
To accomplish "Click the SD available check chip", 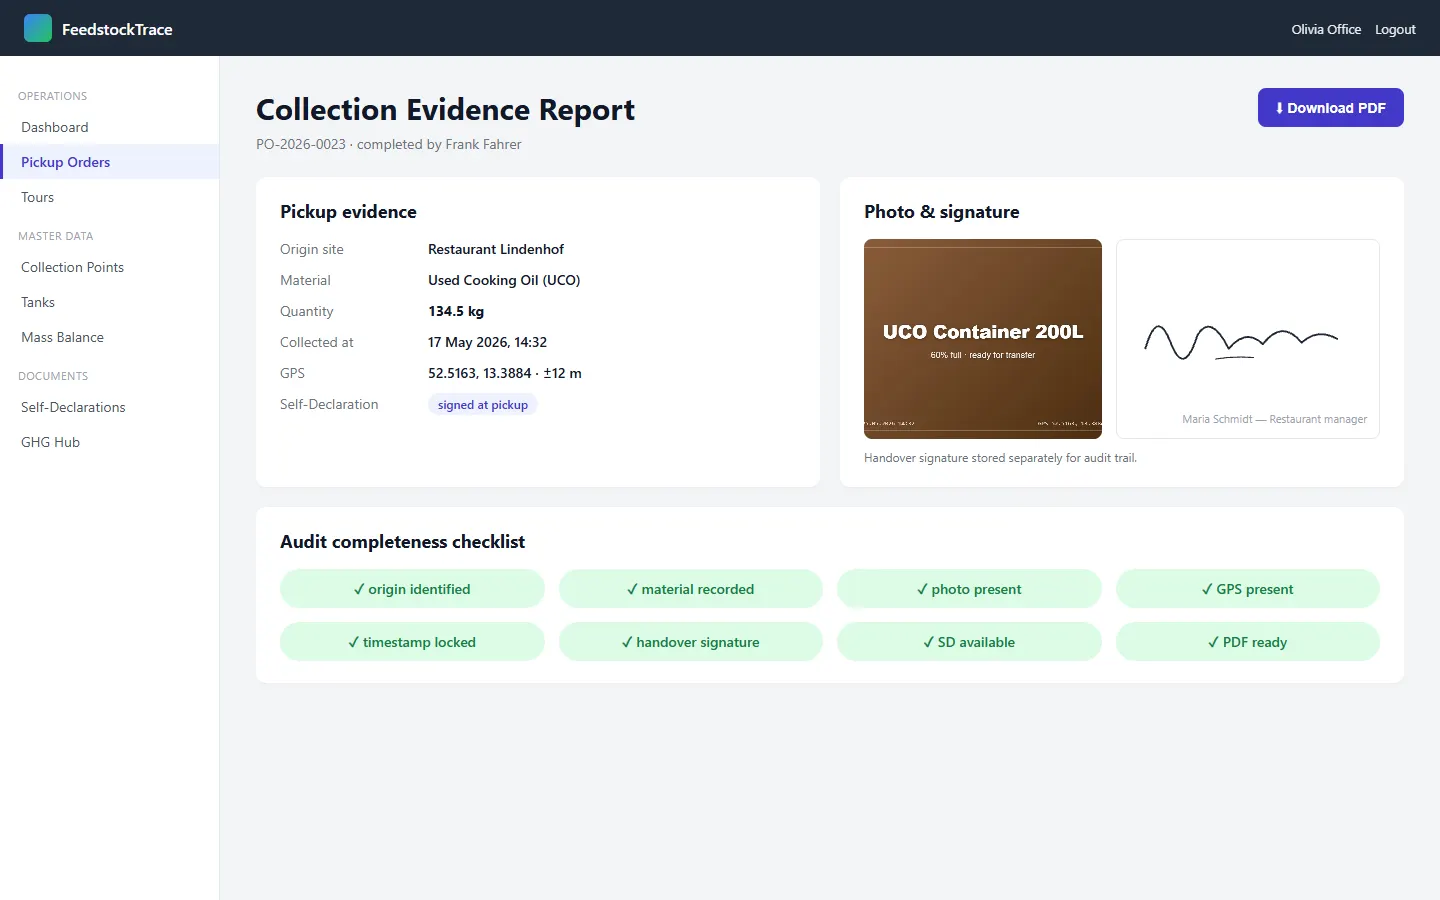I will (x=969, y=642).
